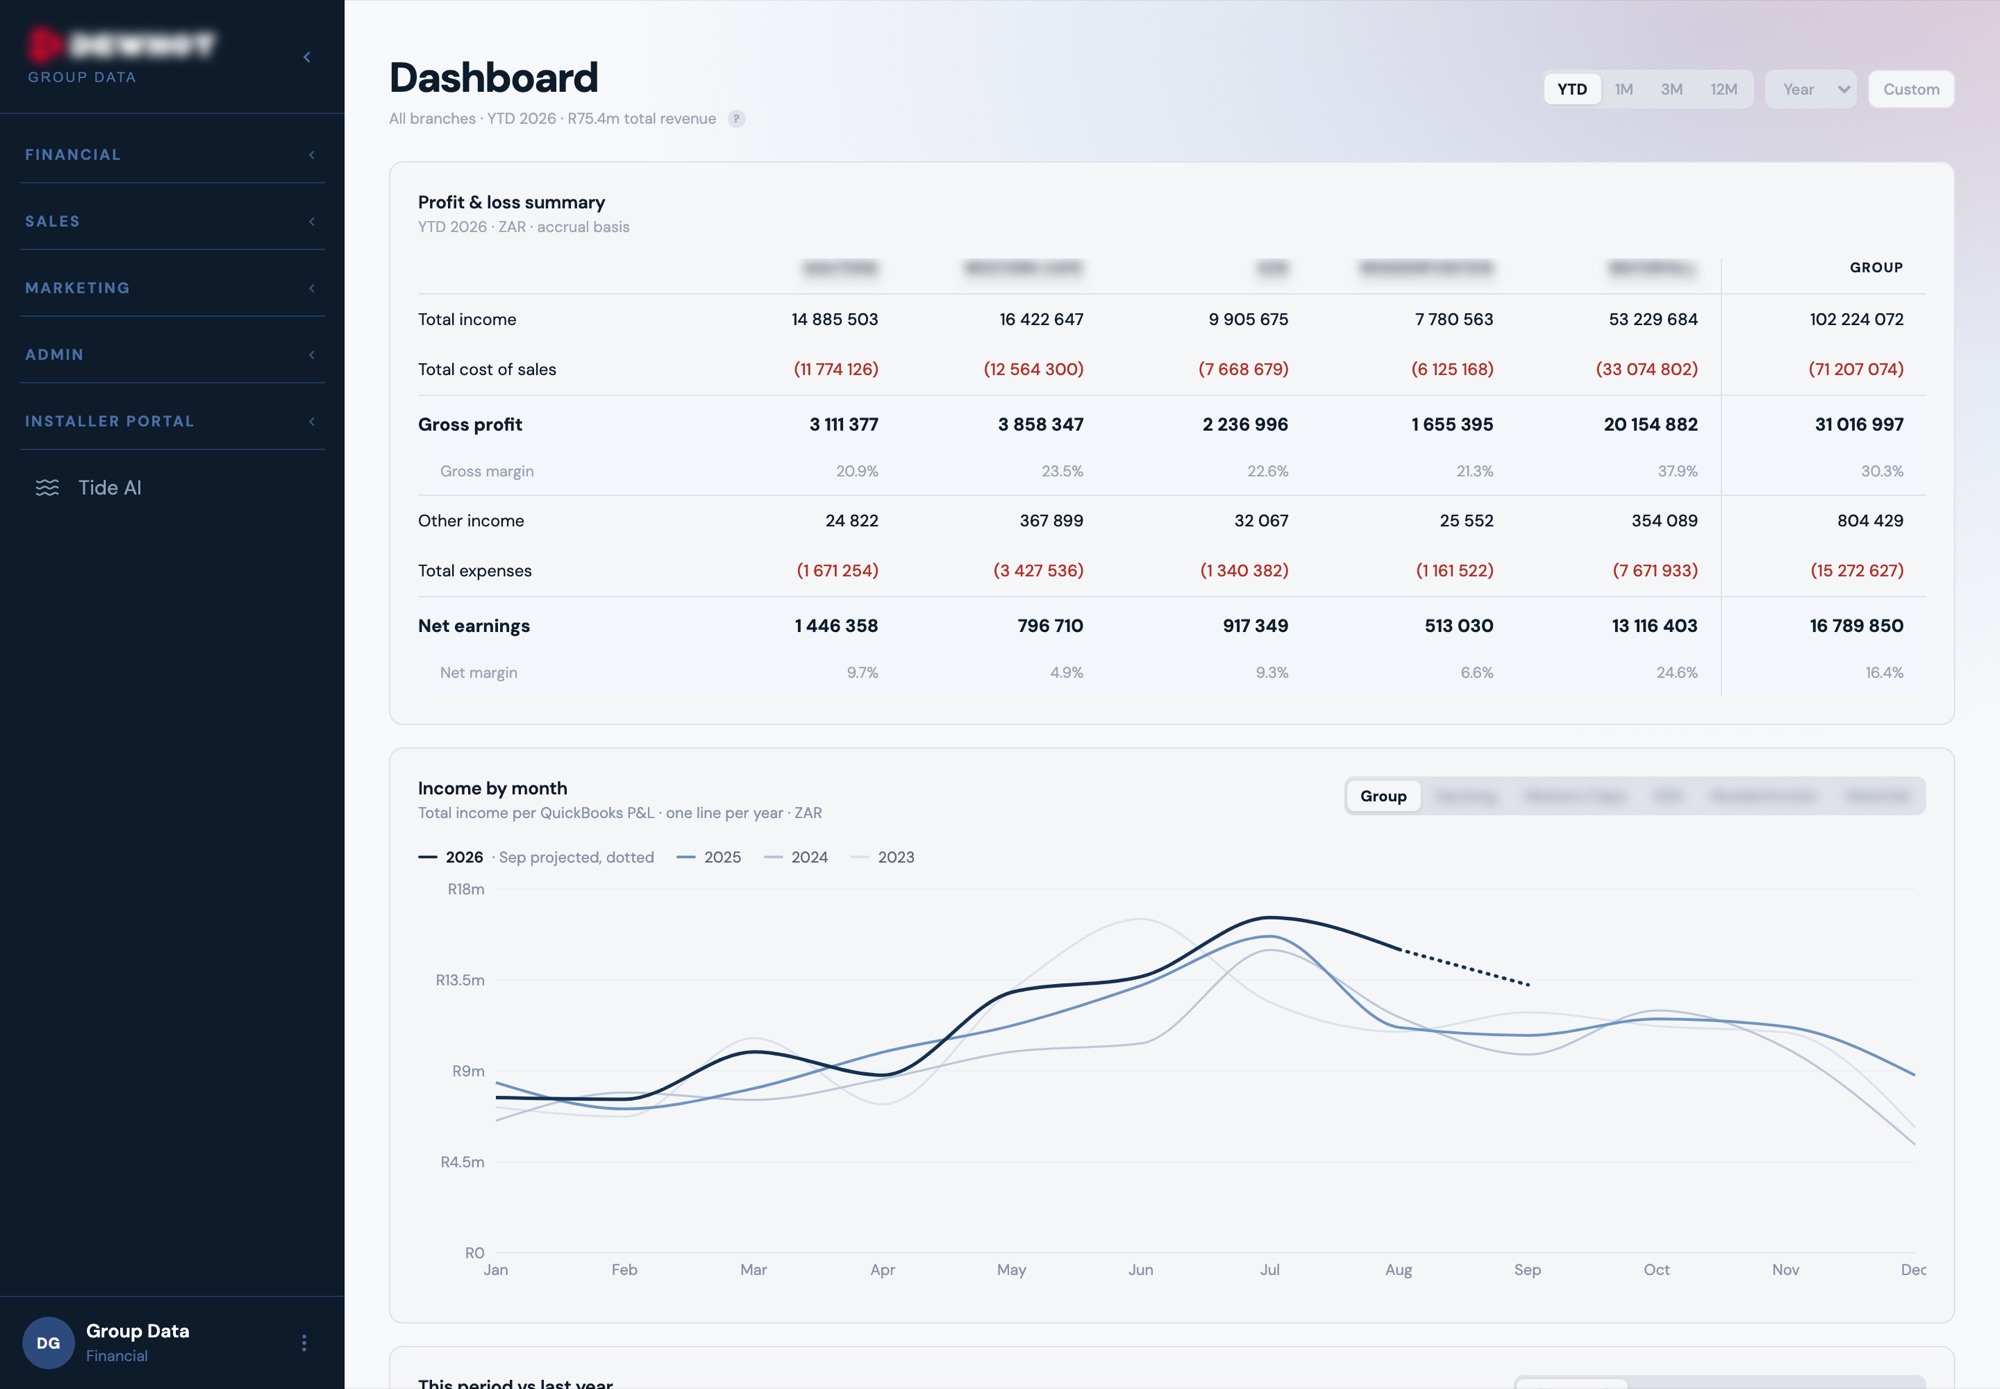Click the Net earnings row label
The image size is (2000, 1389).
coord(474,626)
